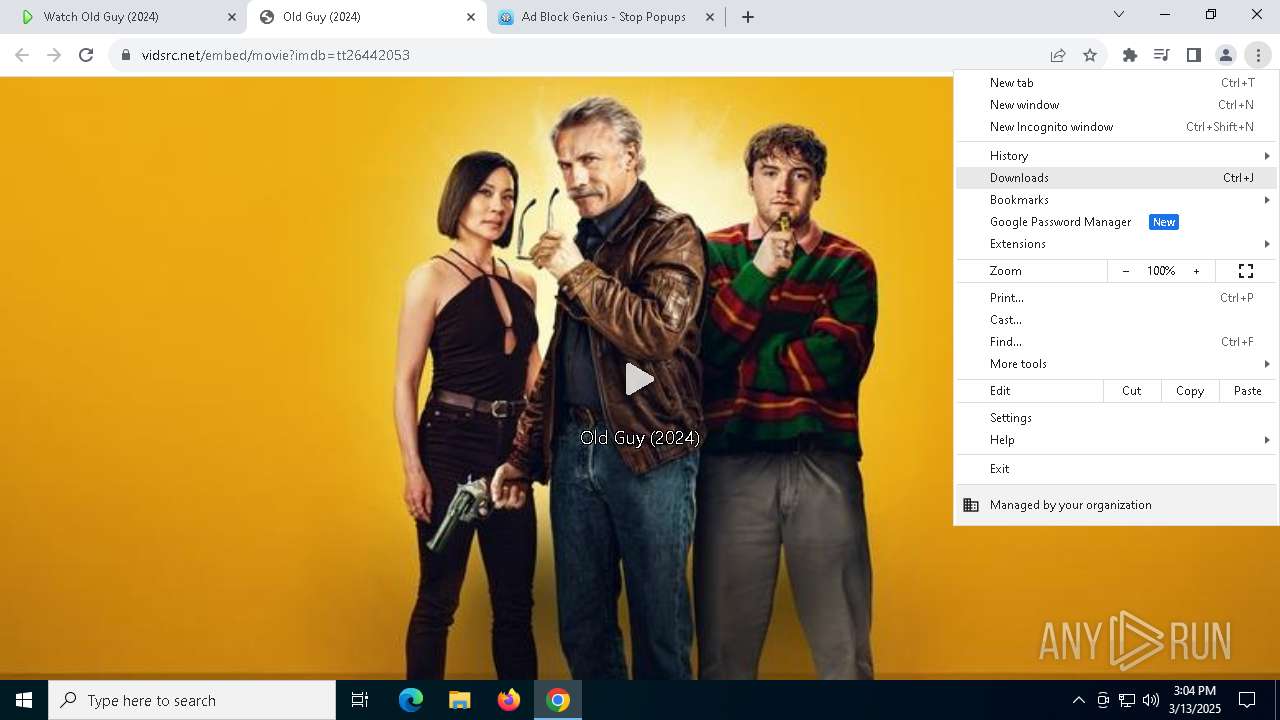Click the three-dot Chrome menu button
The height and width of the screenshot is (720, 1280).
1258,55
